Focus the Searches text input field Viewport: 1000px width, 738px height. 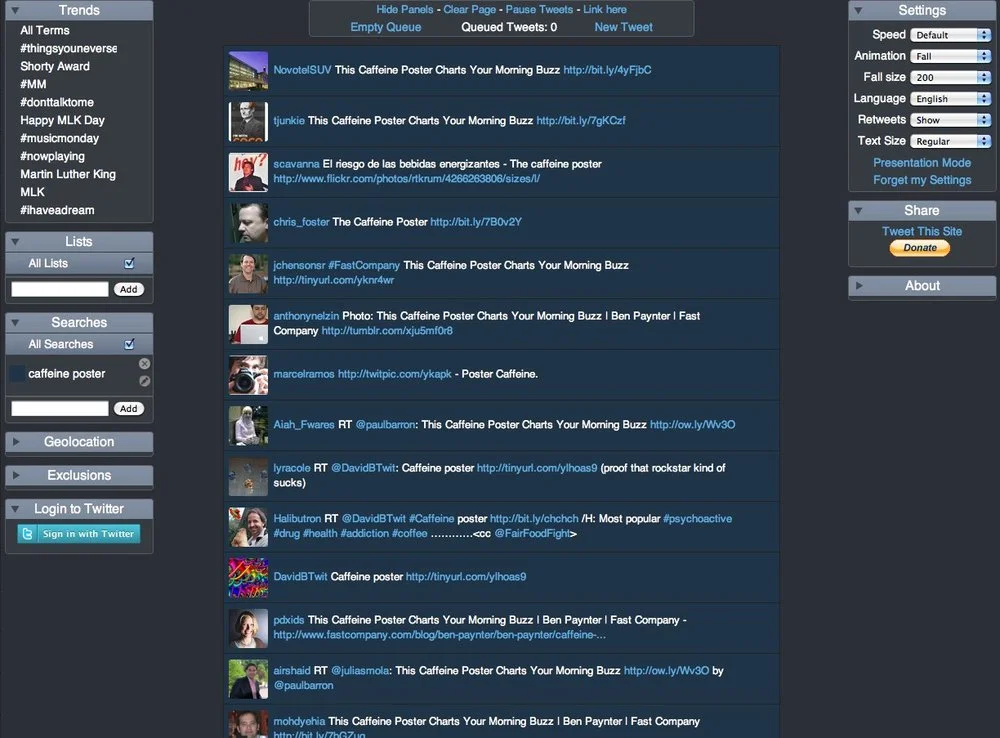(x=60, y=408)
